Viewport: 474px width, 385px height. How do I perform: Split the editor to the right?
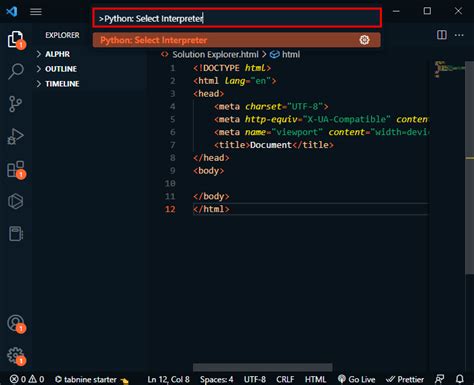(442, 35)
